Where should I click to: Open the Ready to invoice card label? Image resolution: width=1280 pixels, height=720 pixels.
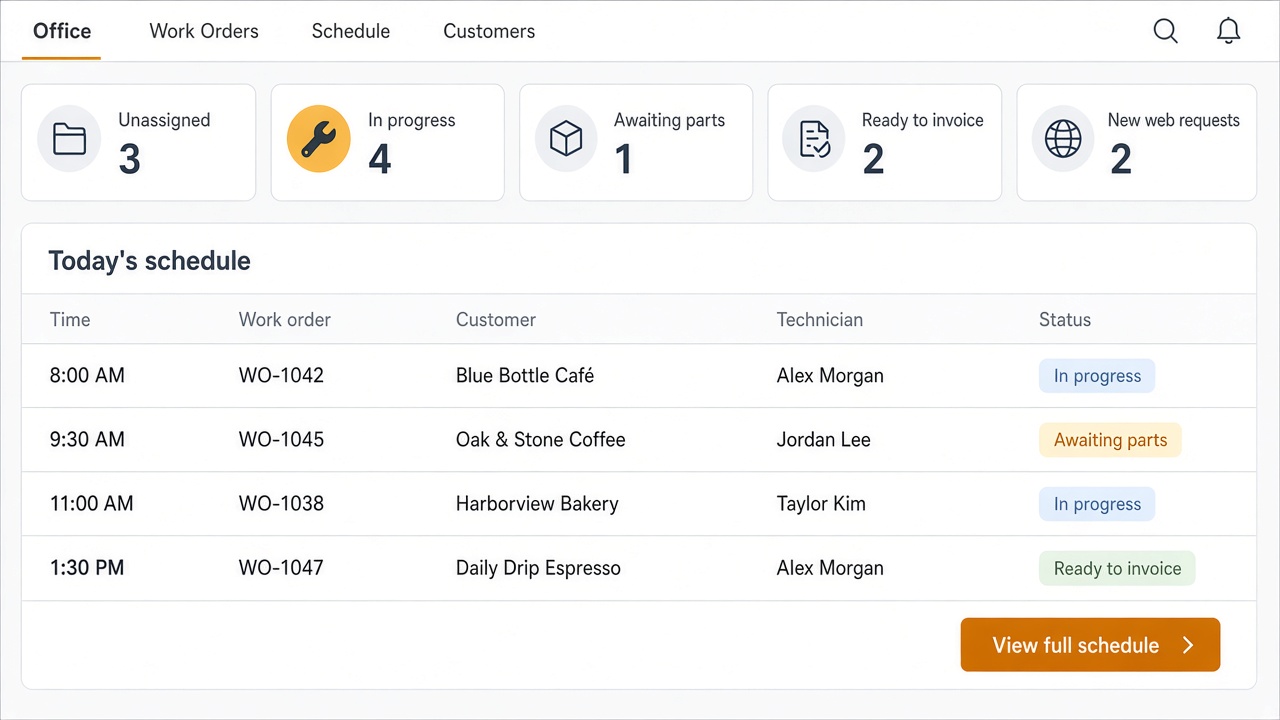(922, 120)
